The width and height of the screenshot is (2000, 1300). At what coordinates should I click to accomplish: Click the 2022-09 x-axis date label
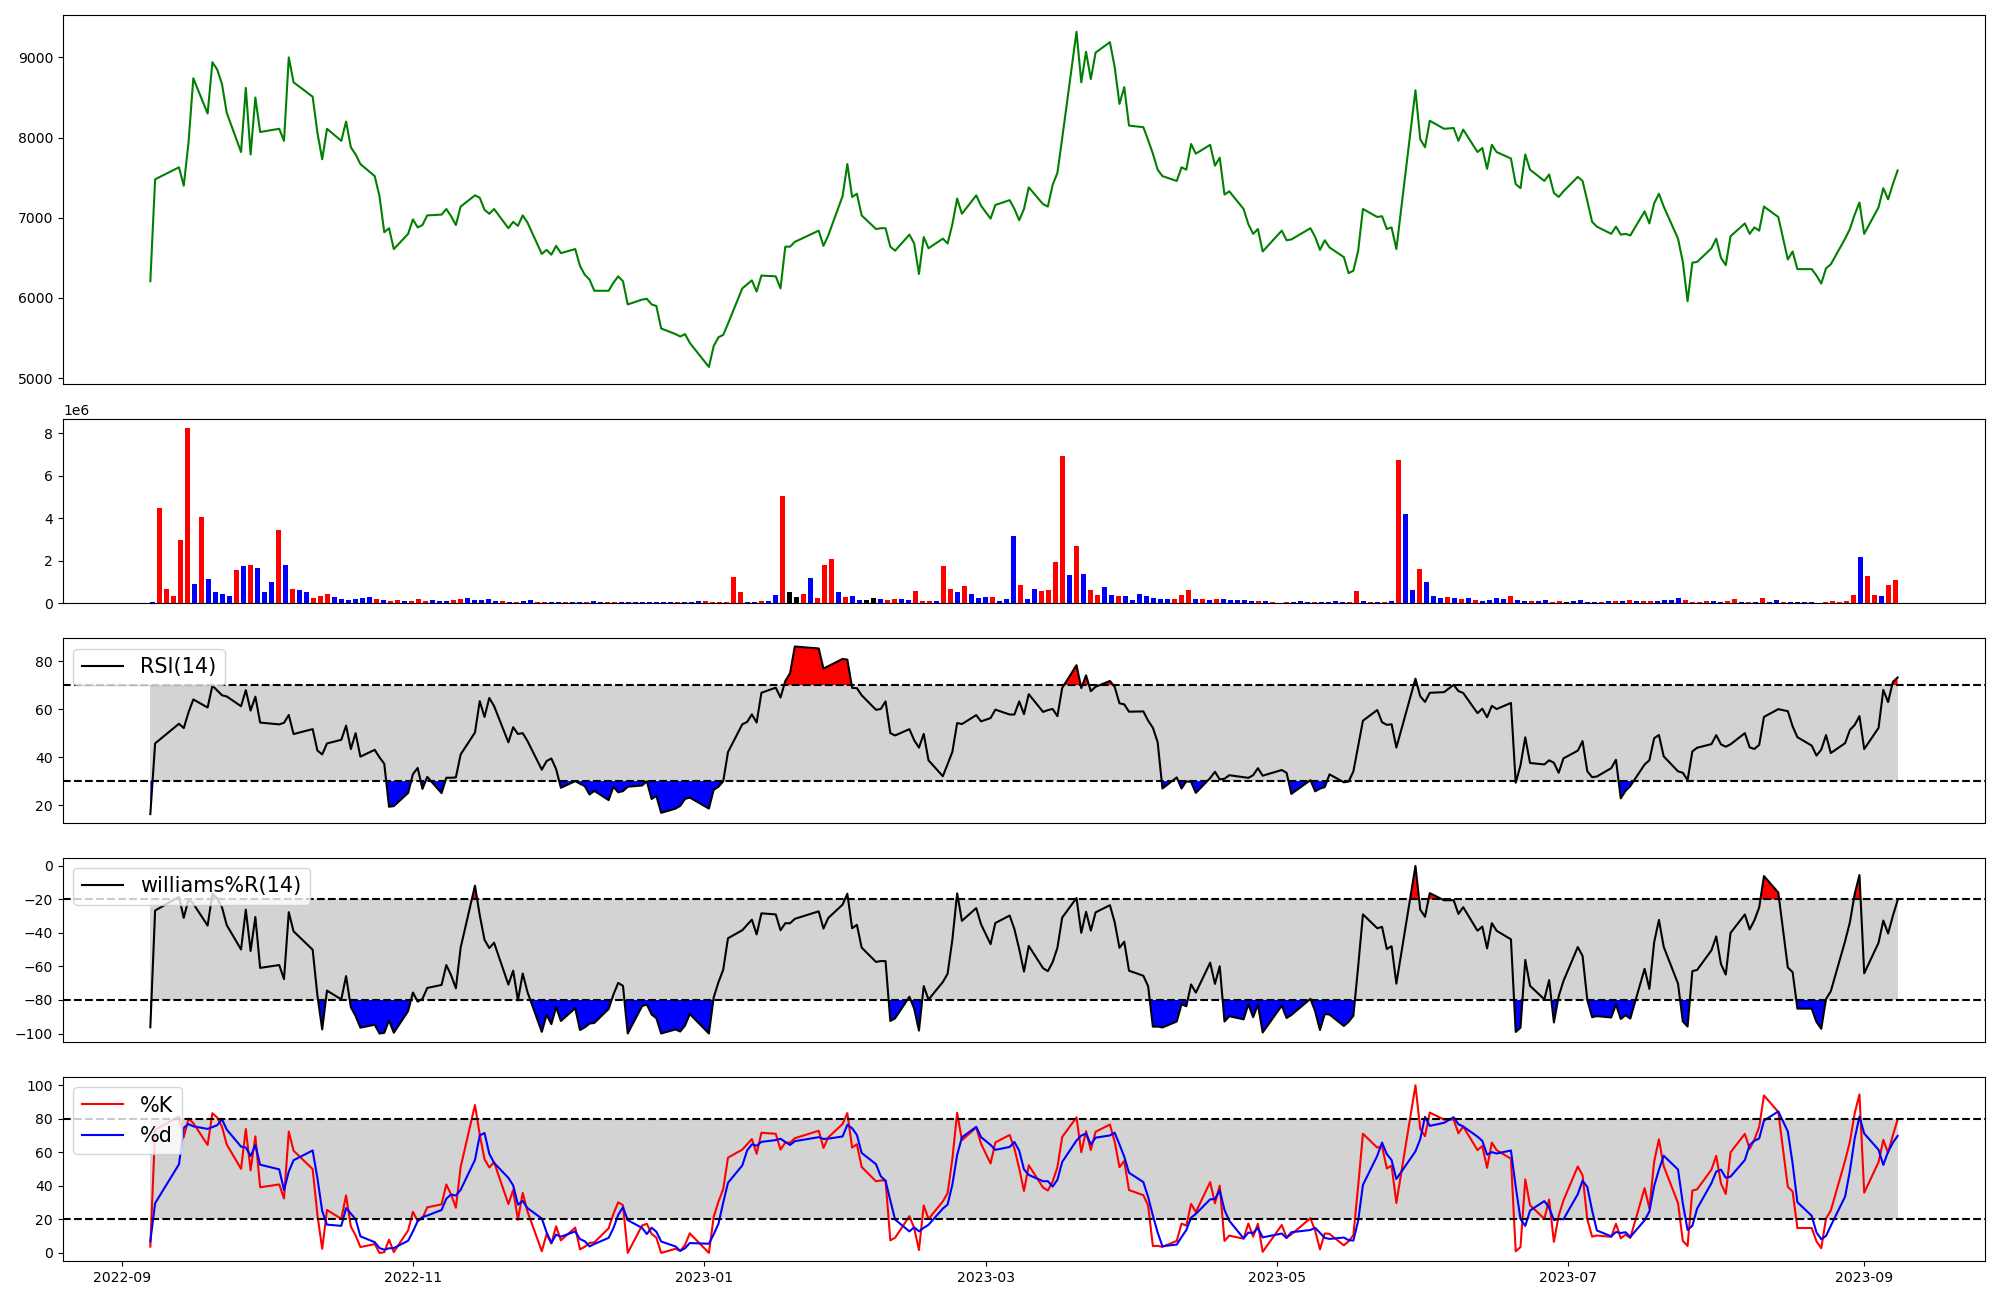(x=122, y=1277)
